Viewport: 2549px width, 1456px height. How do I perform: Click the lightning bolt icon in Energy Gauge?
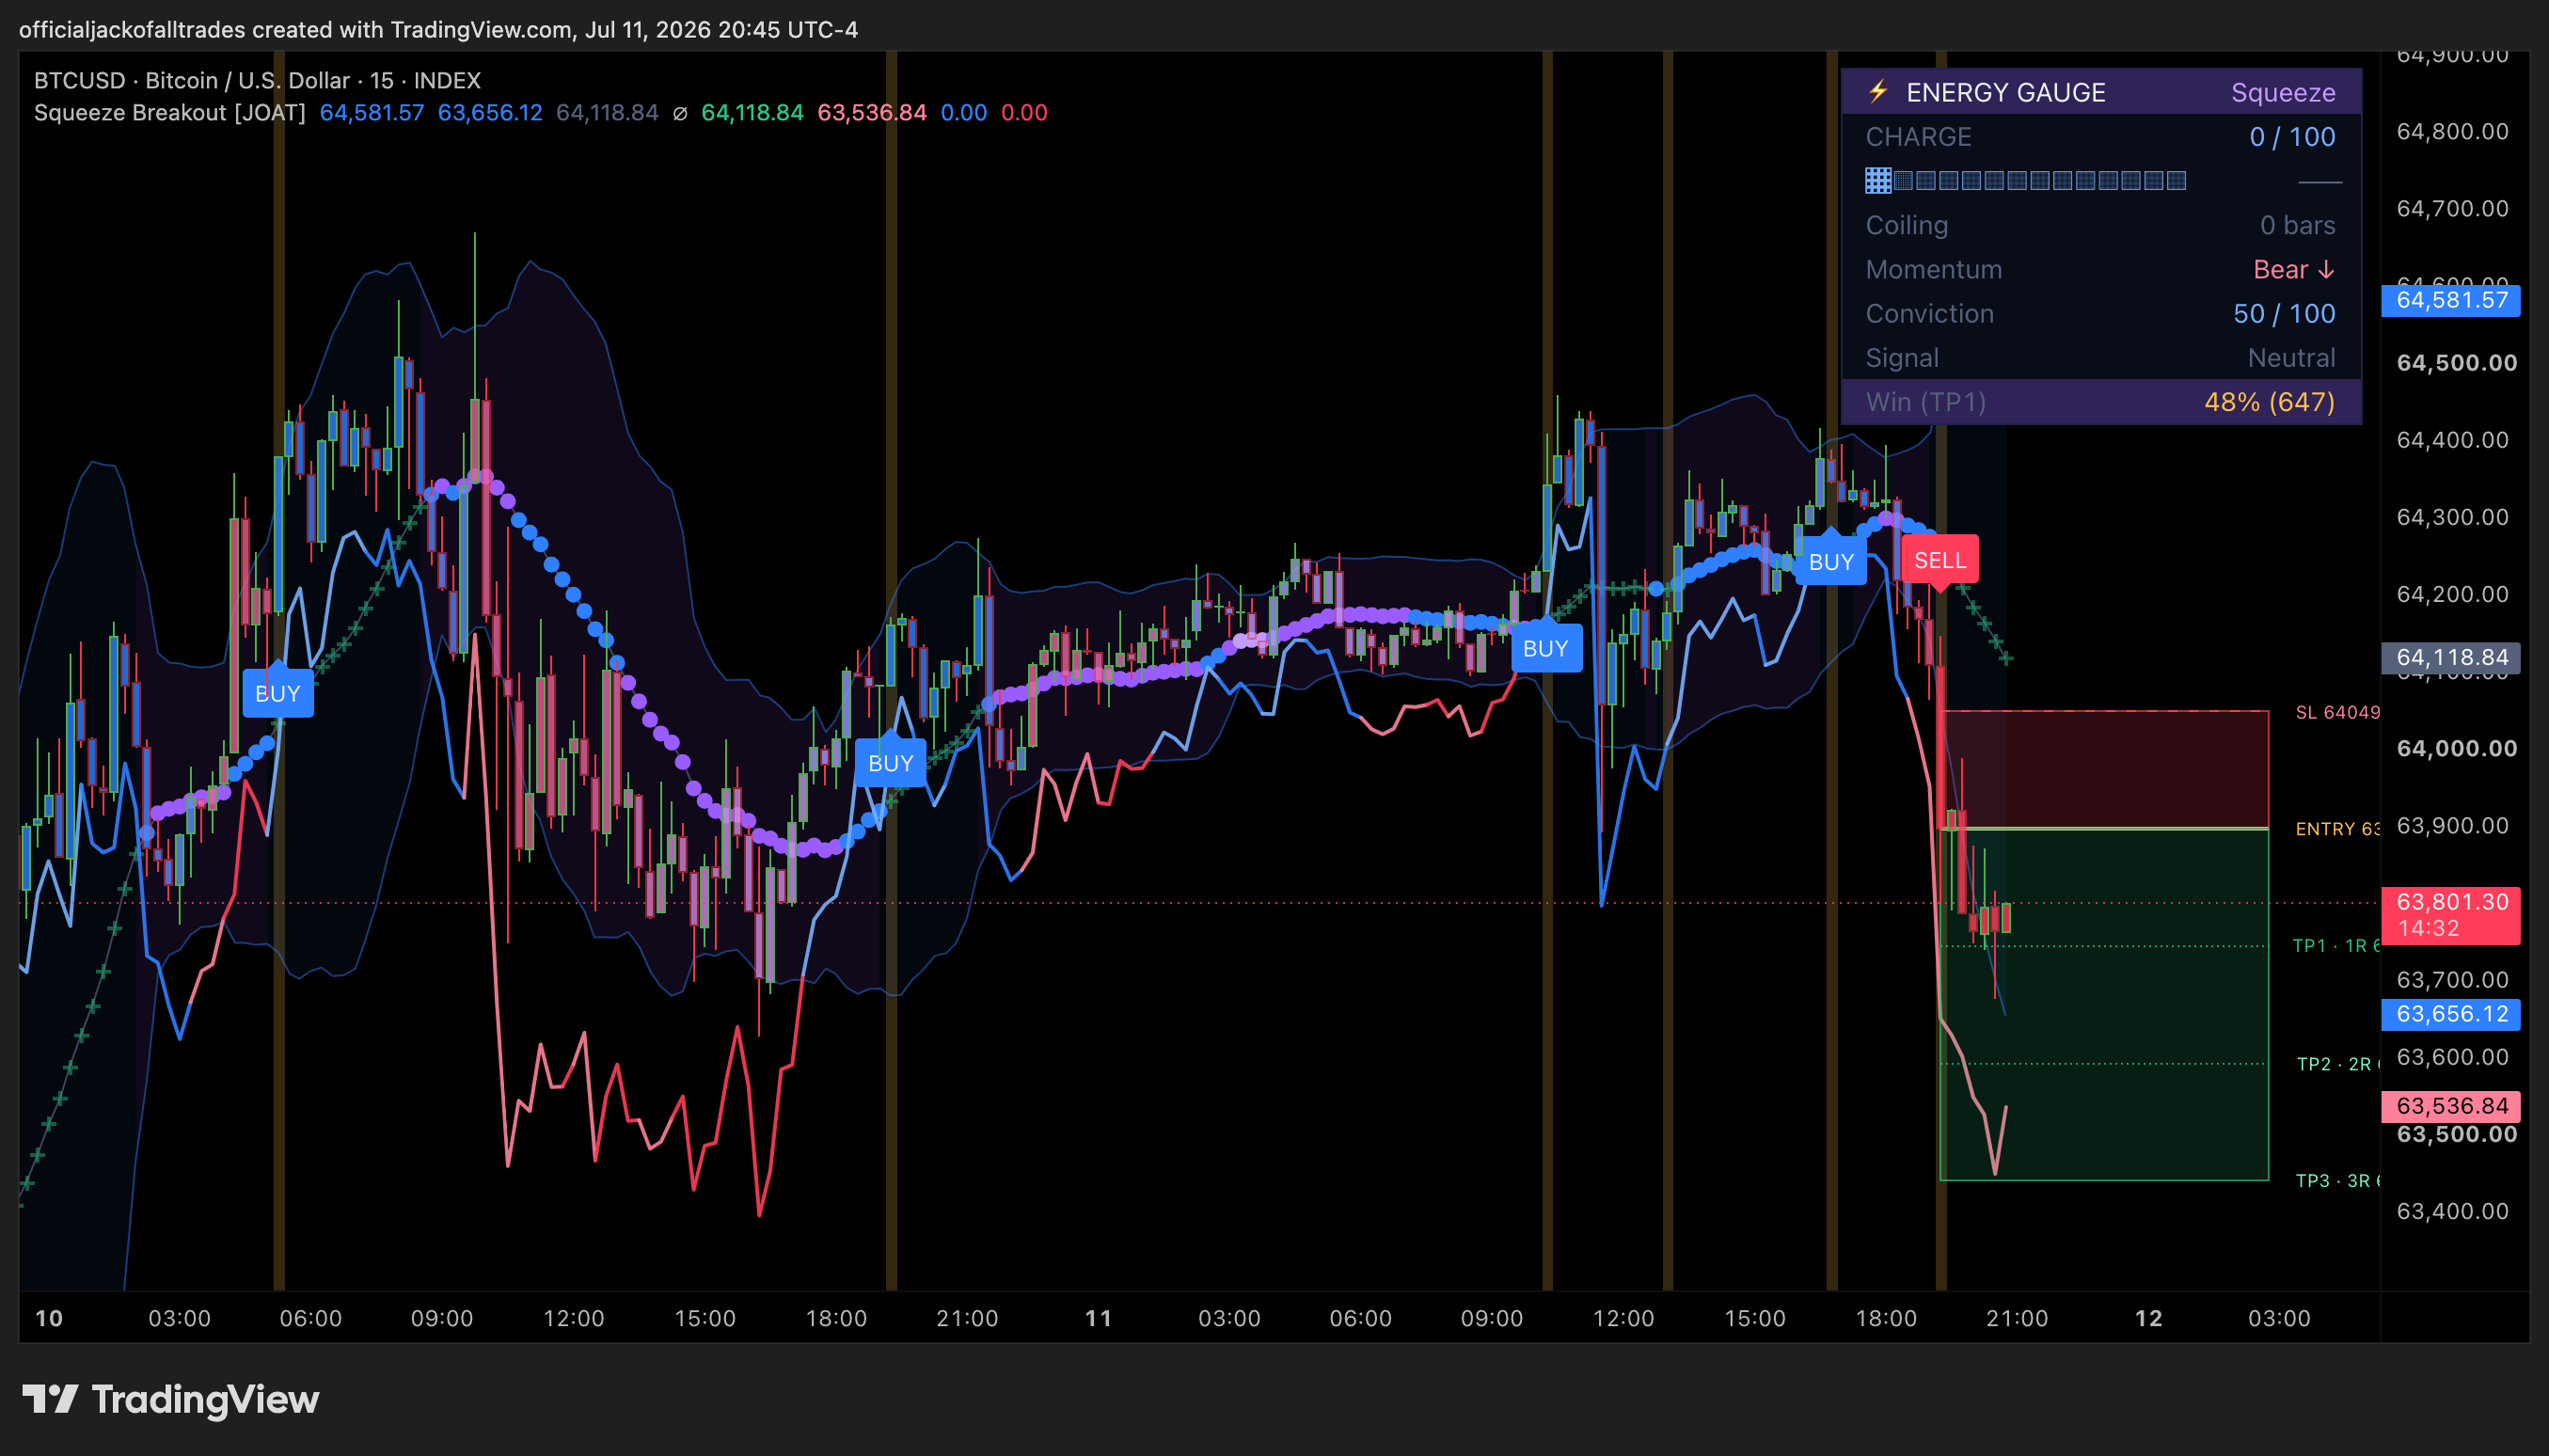pos(1877,92)
